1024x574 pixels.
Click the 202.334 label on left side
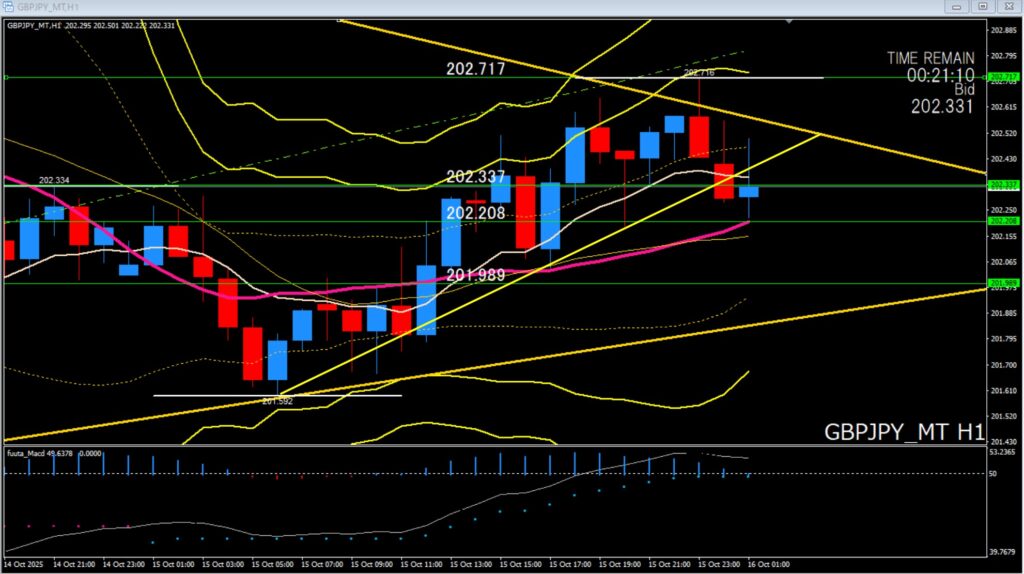tap(52, 181)
